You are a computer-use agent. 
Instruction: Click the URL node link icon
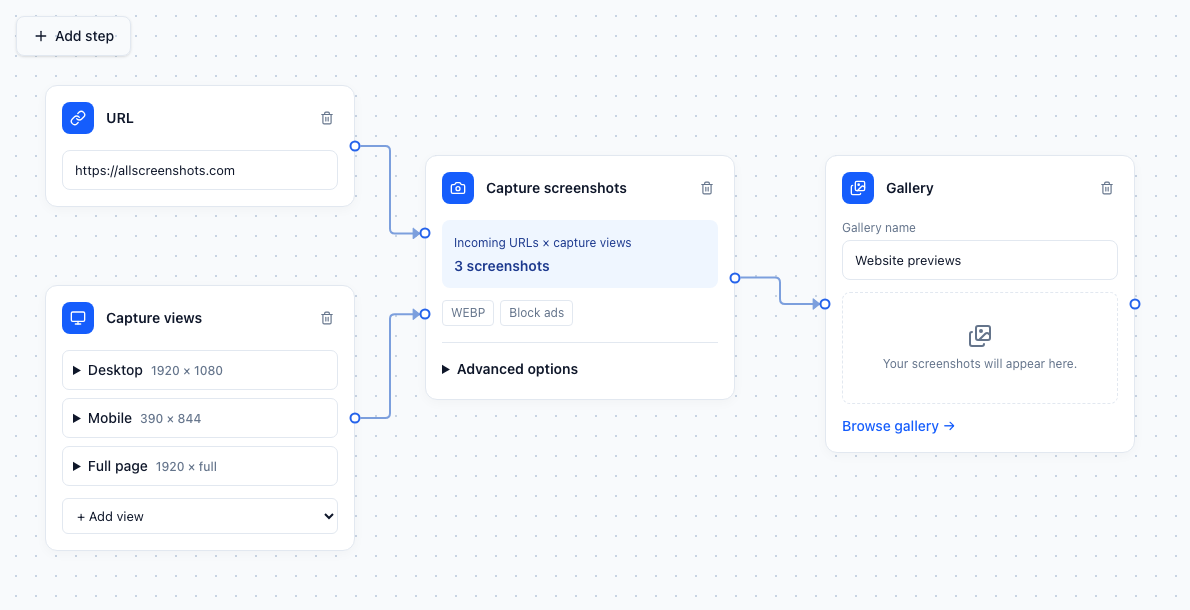click(78, 118)
